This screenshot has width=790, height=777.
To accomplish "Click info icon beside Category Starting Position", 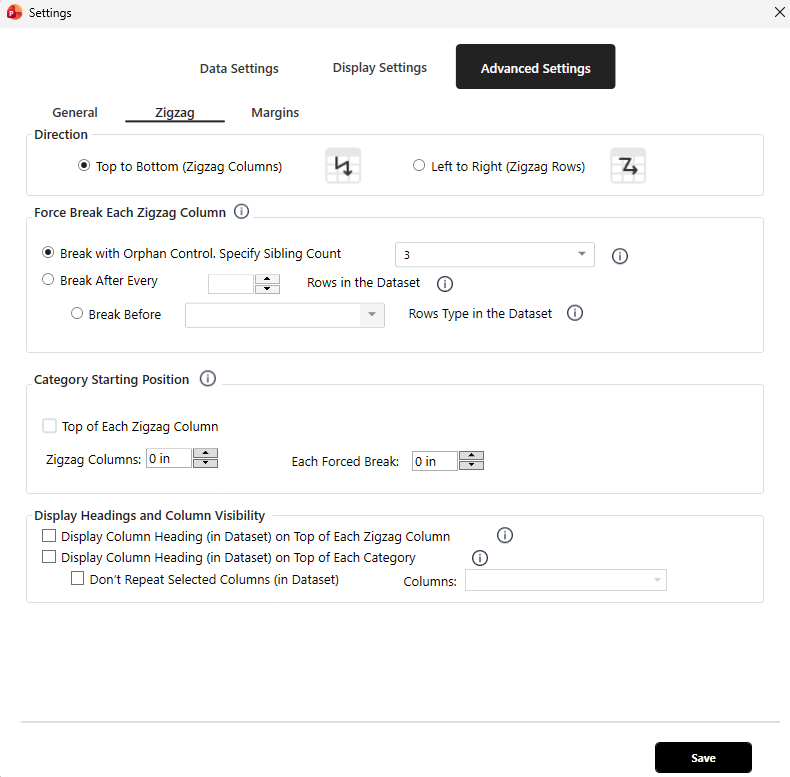I will 208,379.
